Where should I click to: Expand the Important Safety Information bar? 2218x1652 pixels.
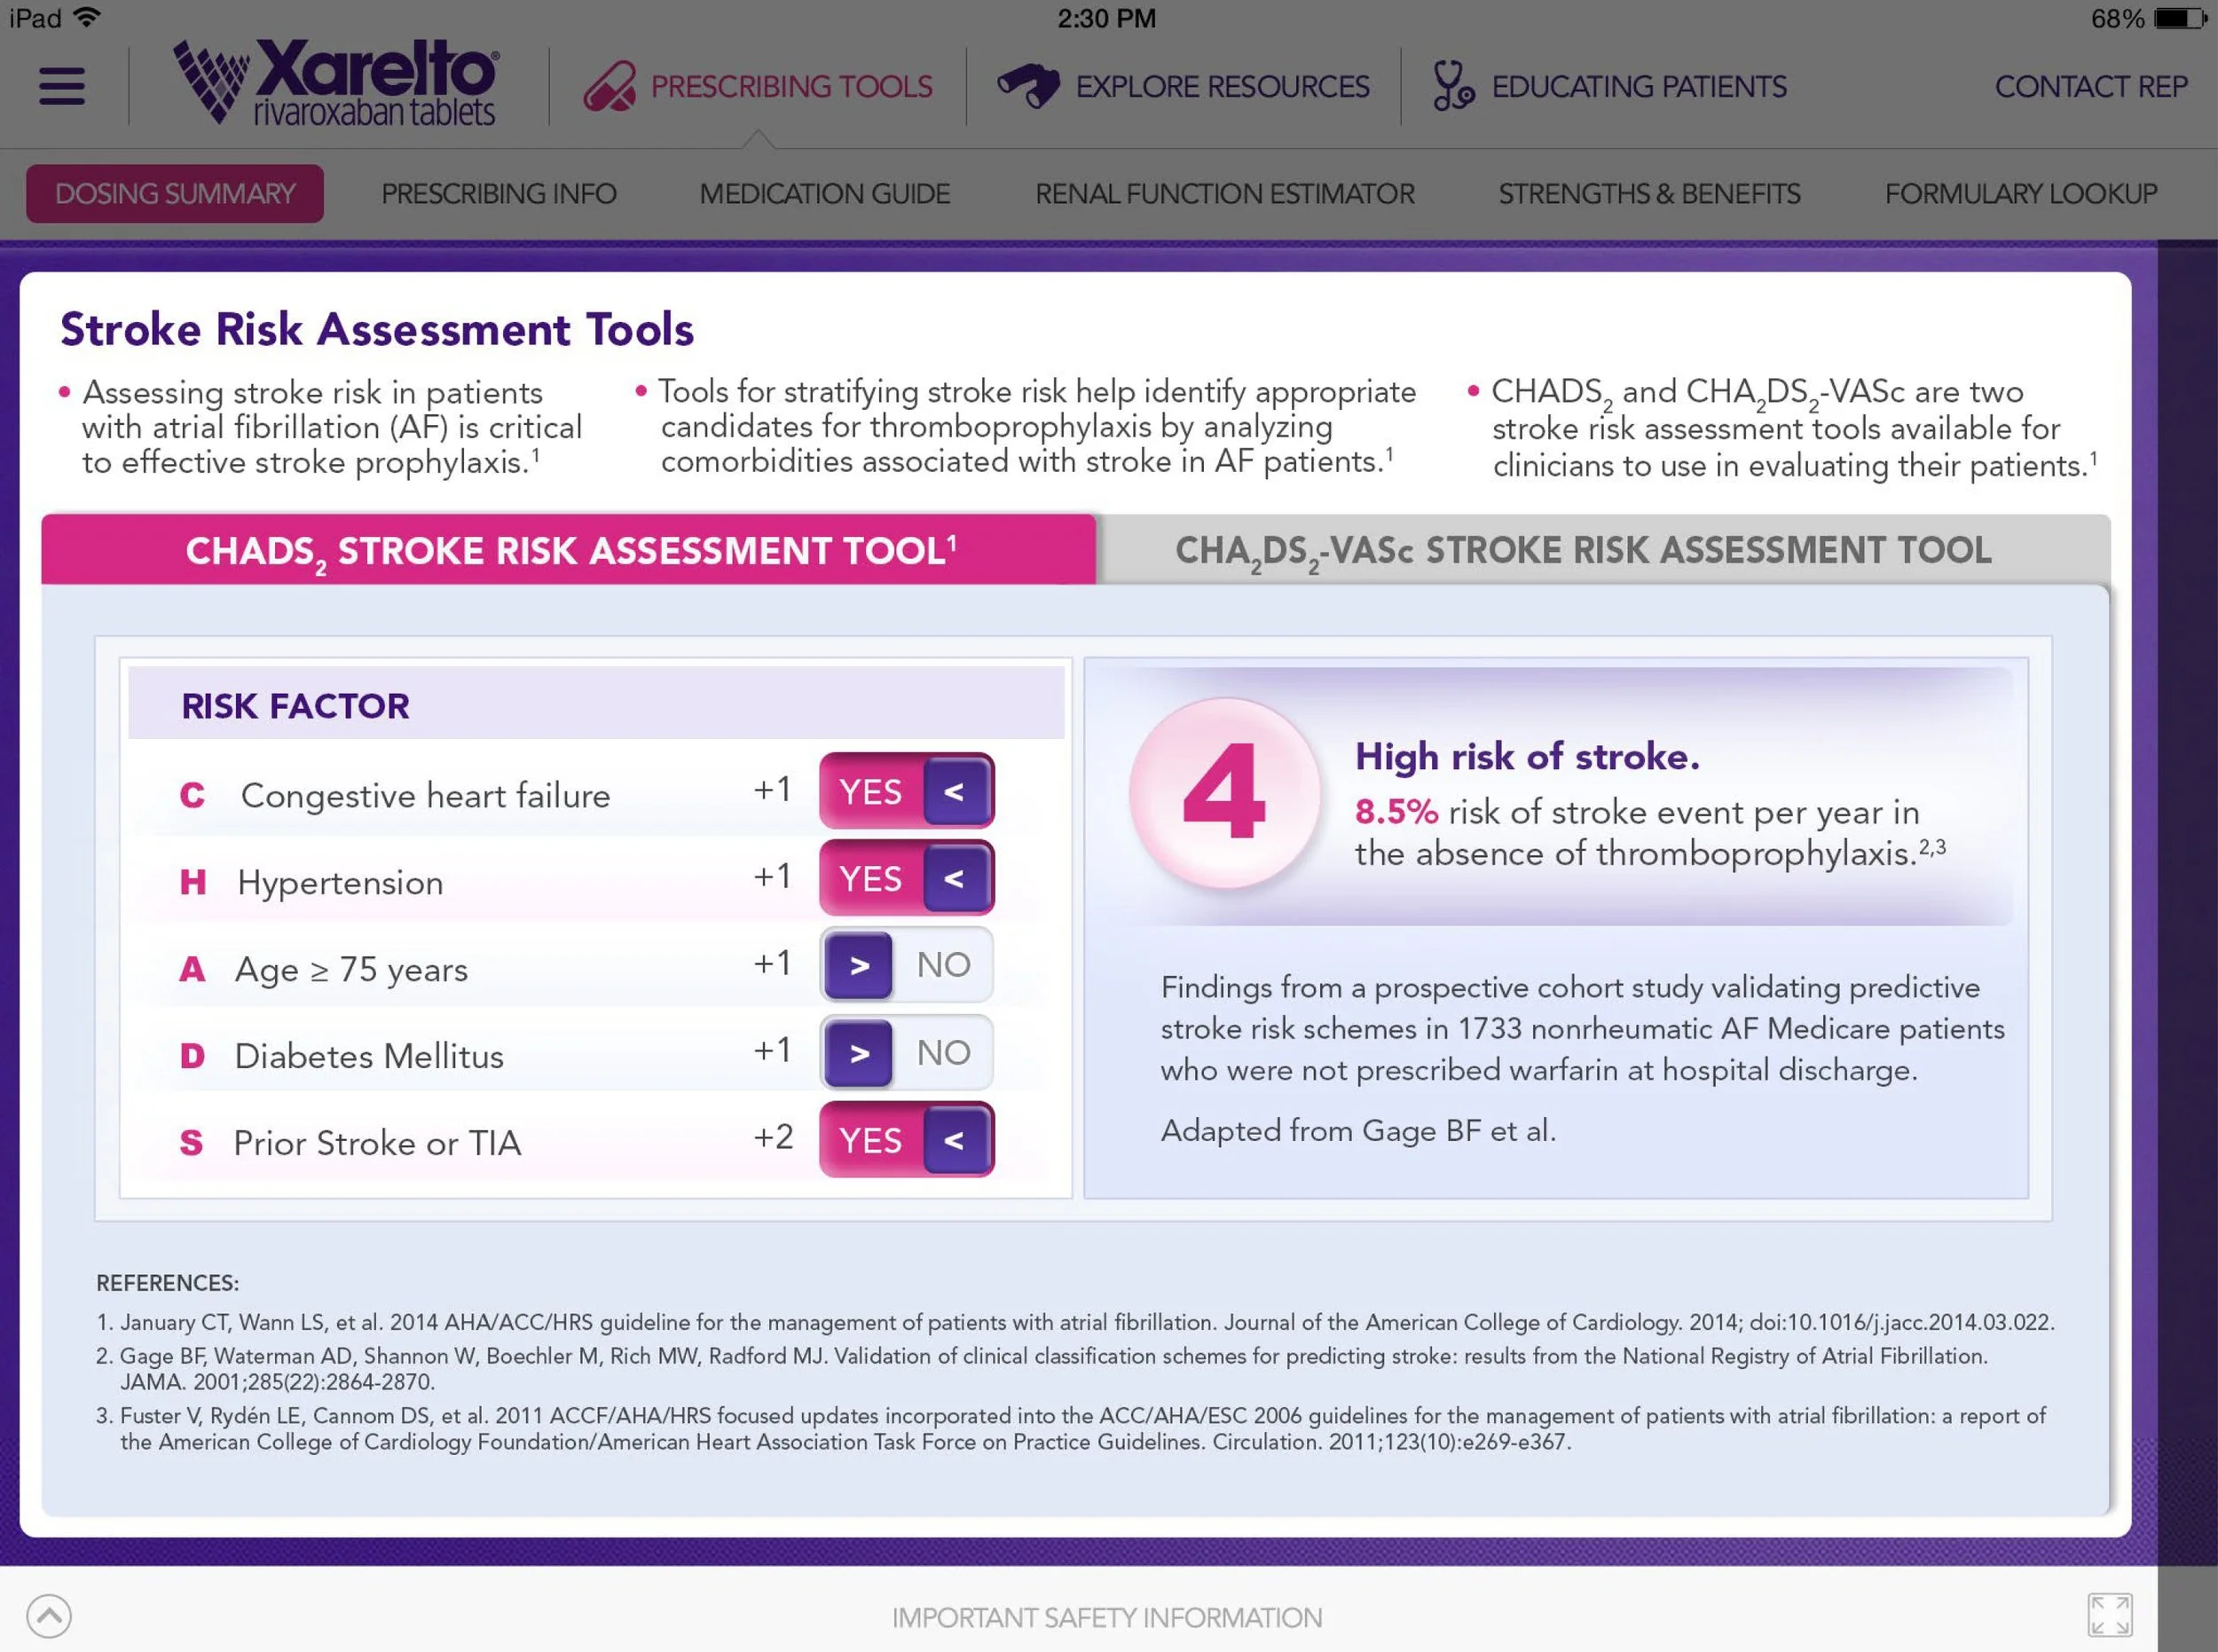click(1106, 1617)
